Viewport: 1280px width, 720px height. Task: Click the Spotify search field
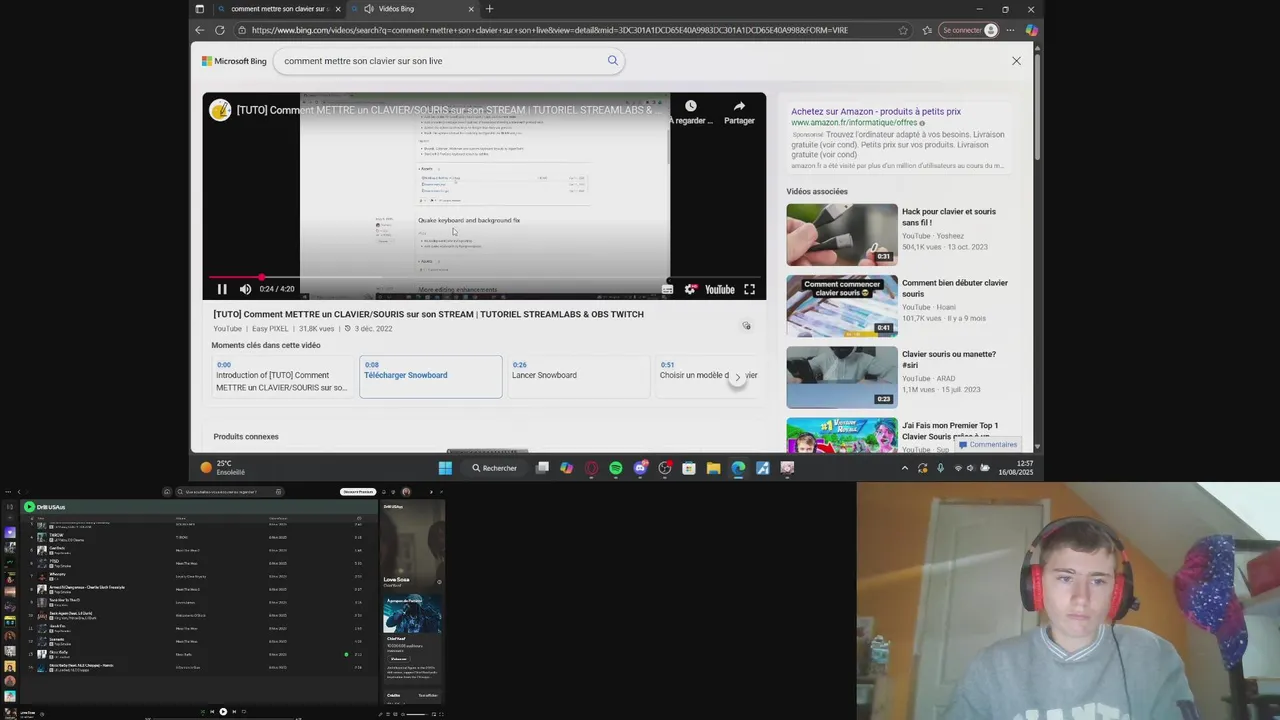230,492
